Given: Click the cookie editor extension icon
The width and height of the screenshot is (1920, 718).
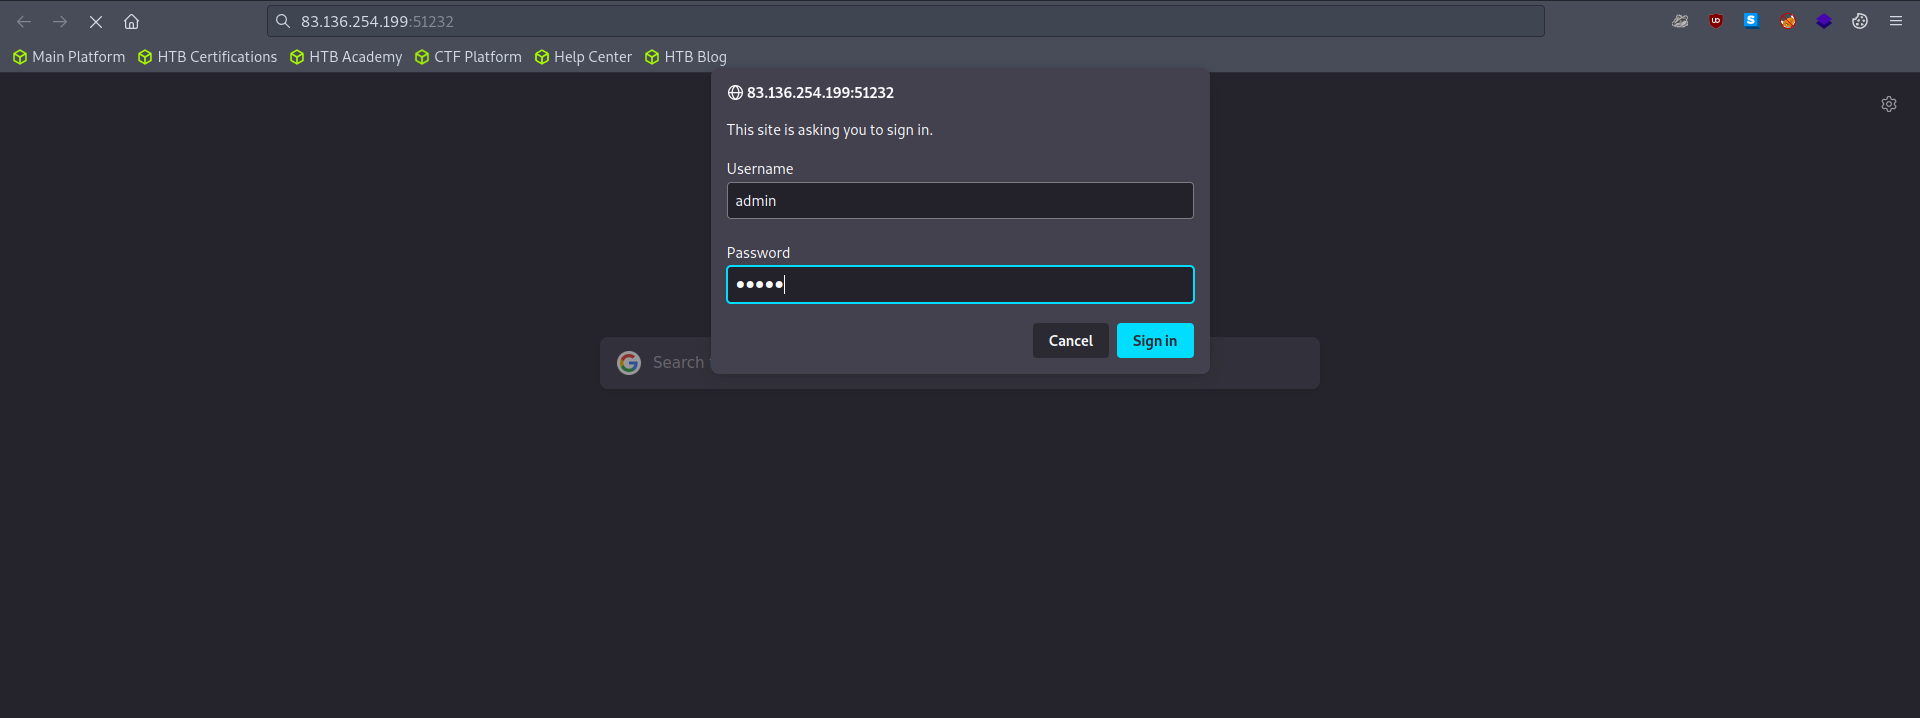Looking at the screenshot, I should click(1860, 21).
